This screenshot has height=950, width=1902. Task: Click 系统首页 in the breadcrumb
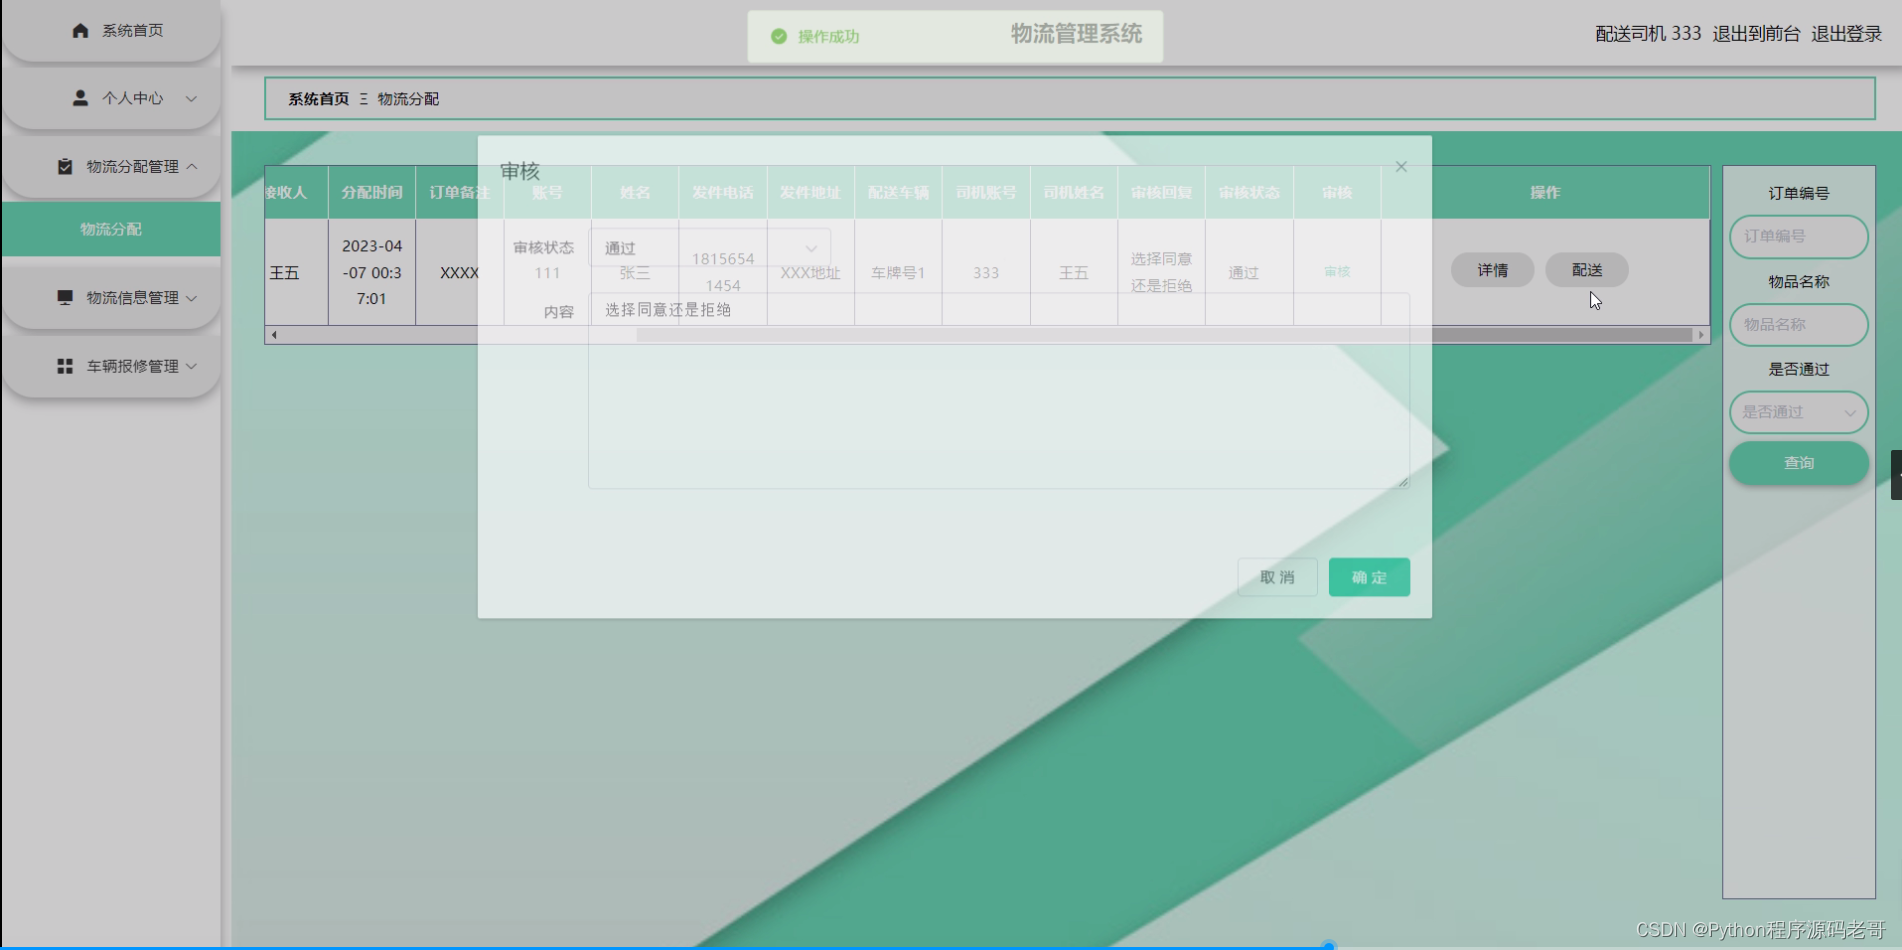click(319, 99)
